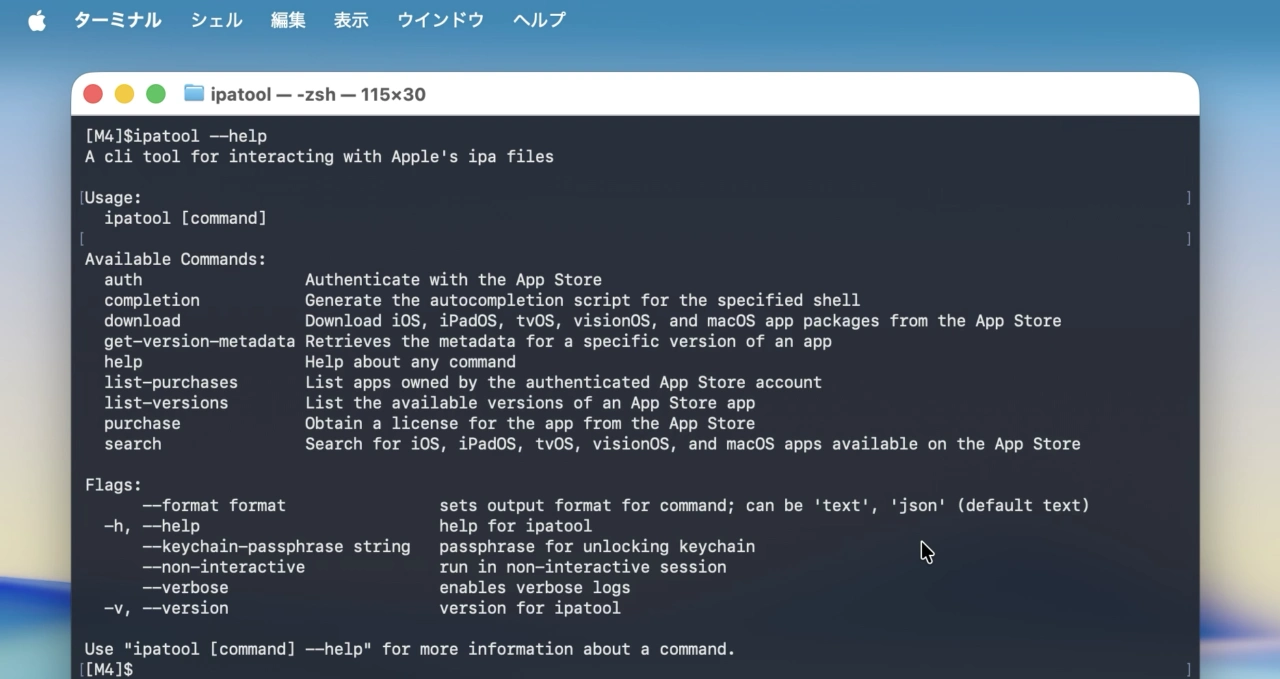The height and width of the screenshot is (679, 1280).
Task: Click the 'help' command name in the command list
Action: coord(123,362)
